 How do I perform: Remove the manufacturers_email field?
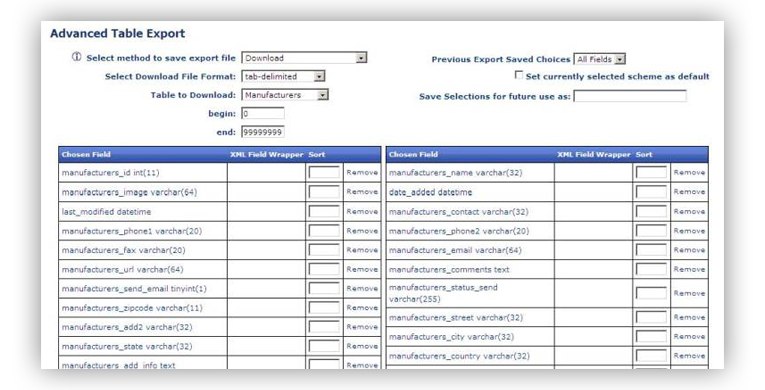point(689,250)
